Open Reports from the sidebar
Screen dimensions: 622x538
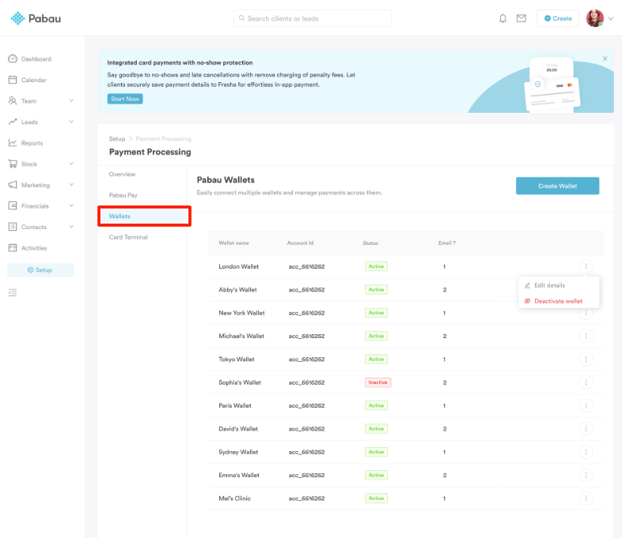[x=26, y=143]
